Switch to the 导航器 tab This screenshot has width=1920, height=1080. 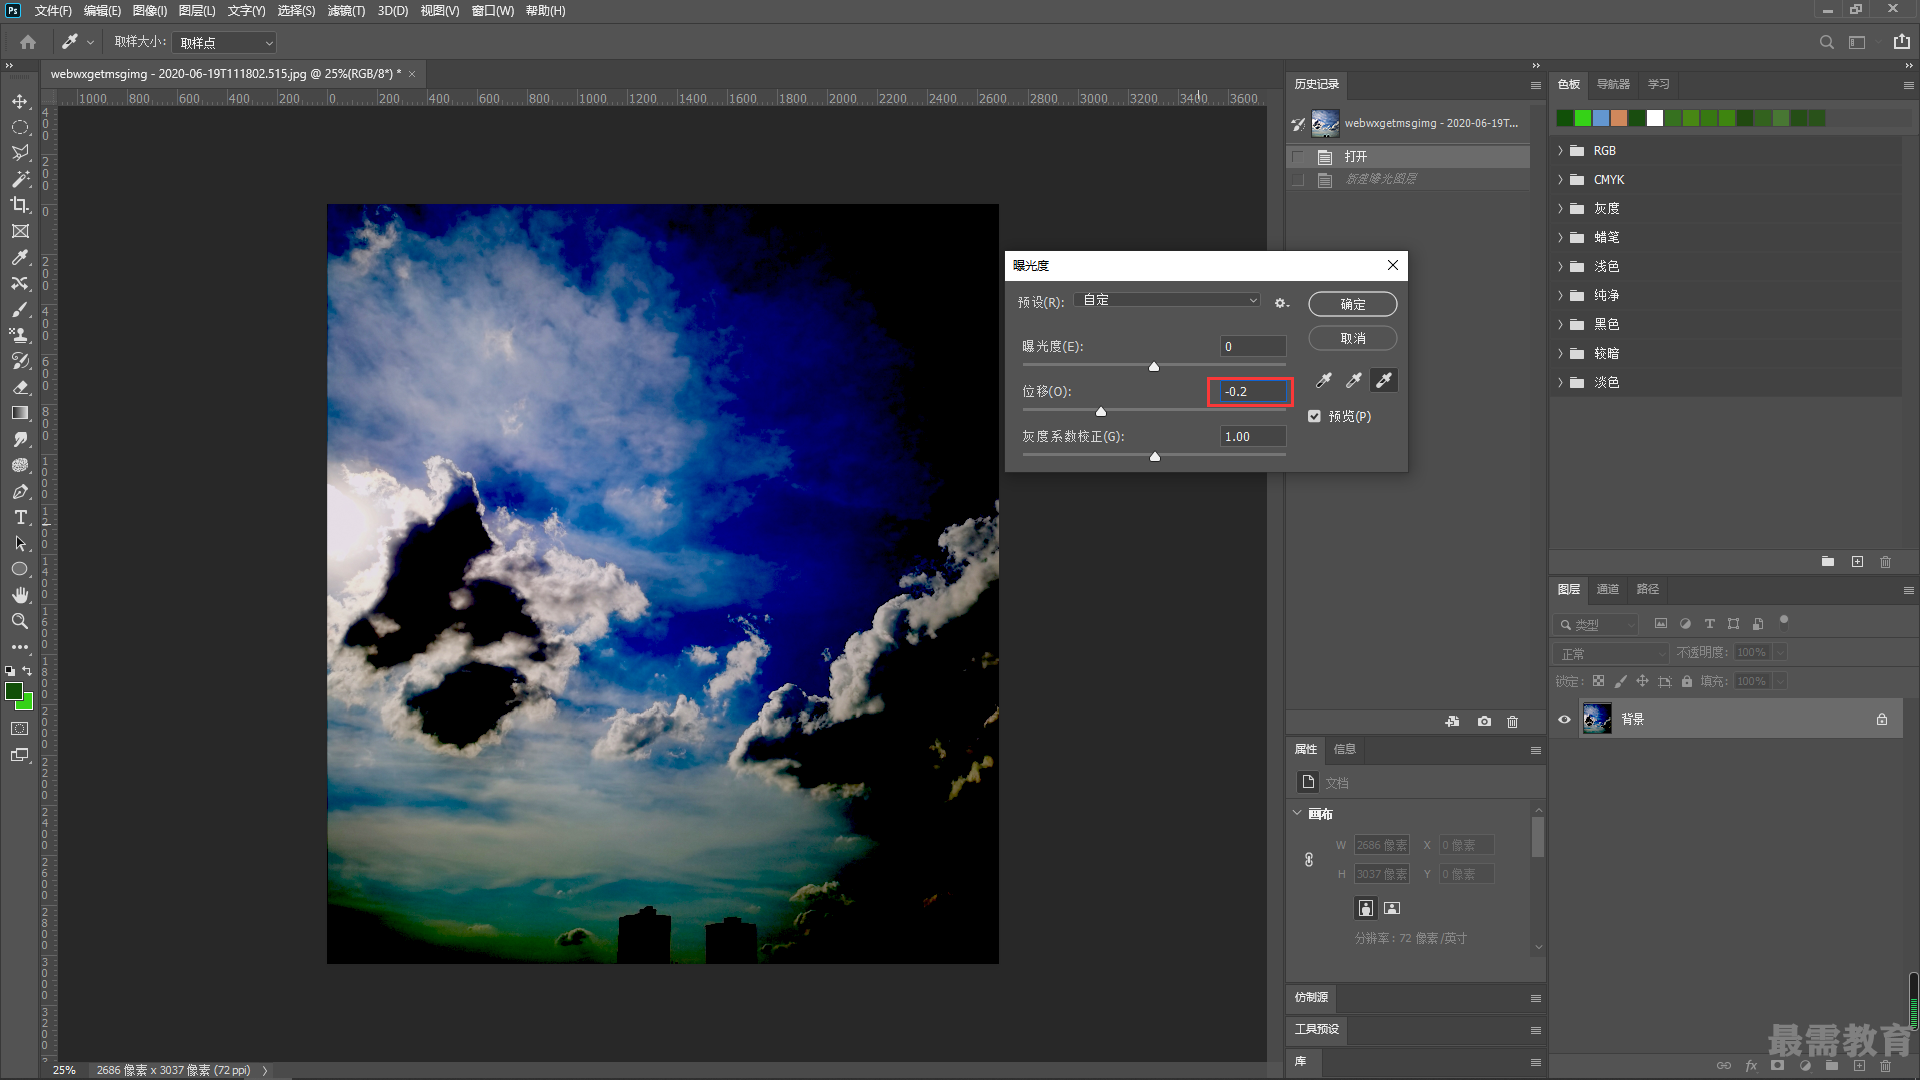(x=1613, y=84)
